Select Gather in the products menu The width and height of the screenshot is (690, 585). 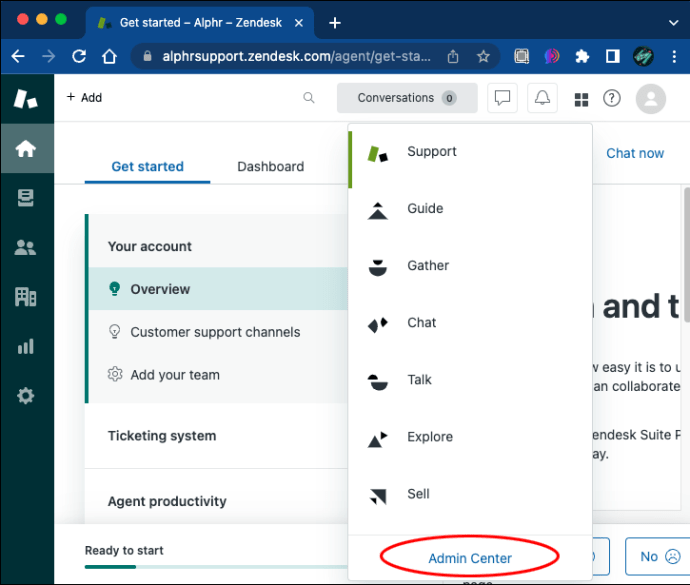[x=470, y=266]
